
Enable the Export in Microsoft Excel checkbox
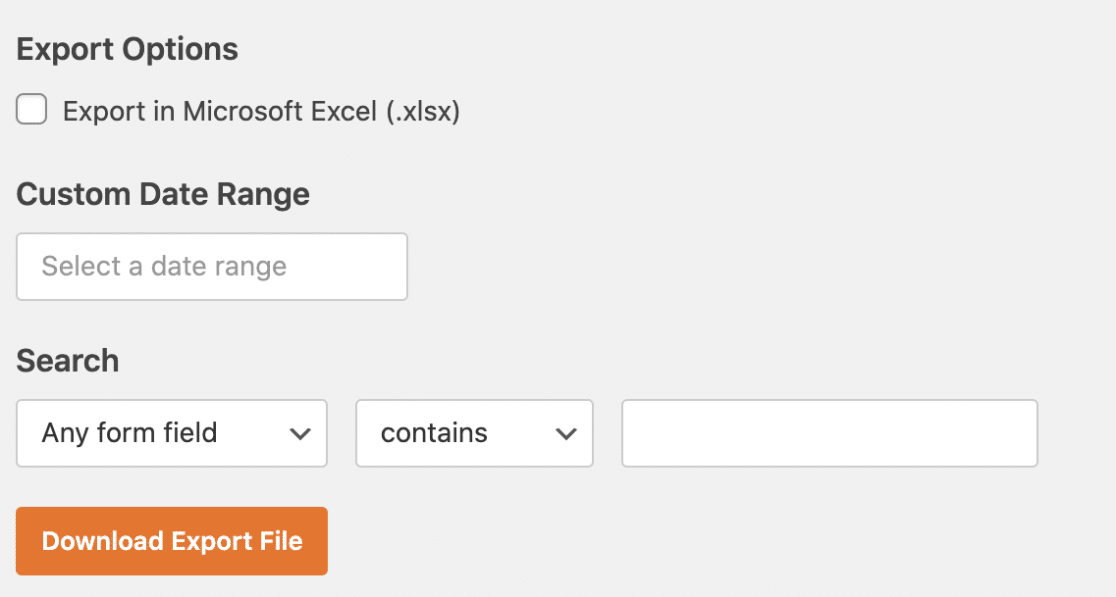tap(31, 110)
